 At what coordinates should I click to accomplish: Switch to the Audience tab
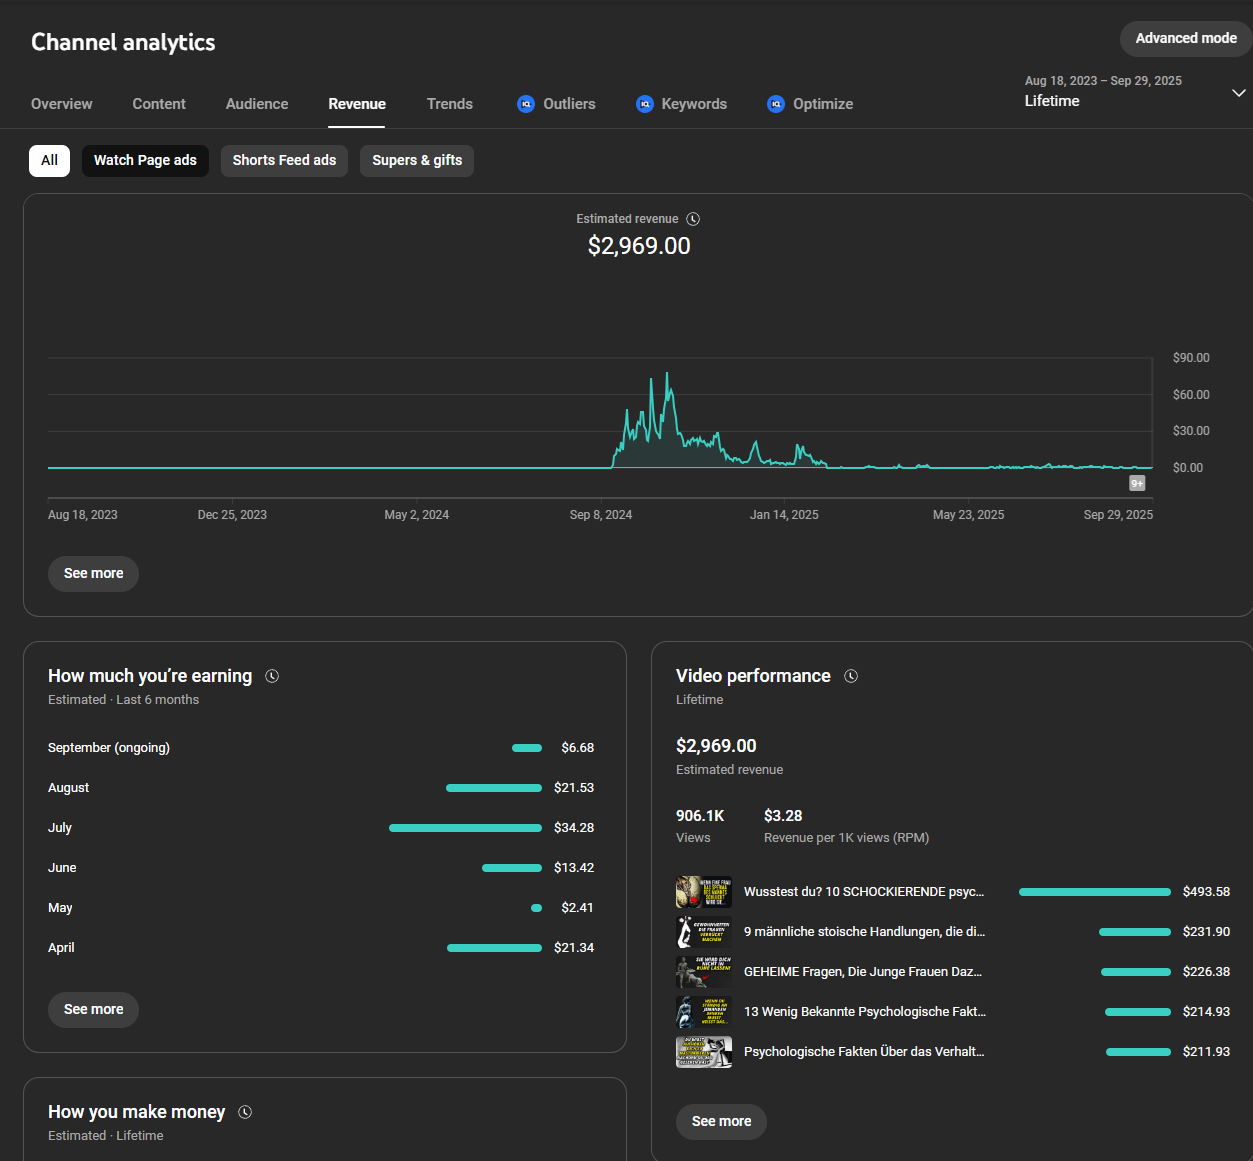coord(257,104)
